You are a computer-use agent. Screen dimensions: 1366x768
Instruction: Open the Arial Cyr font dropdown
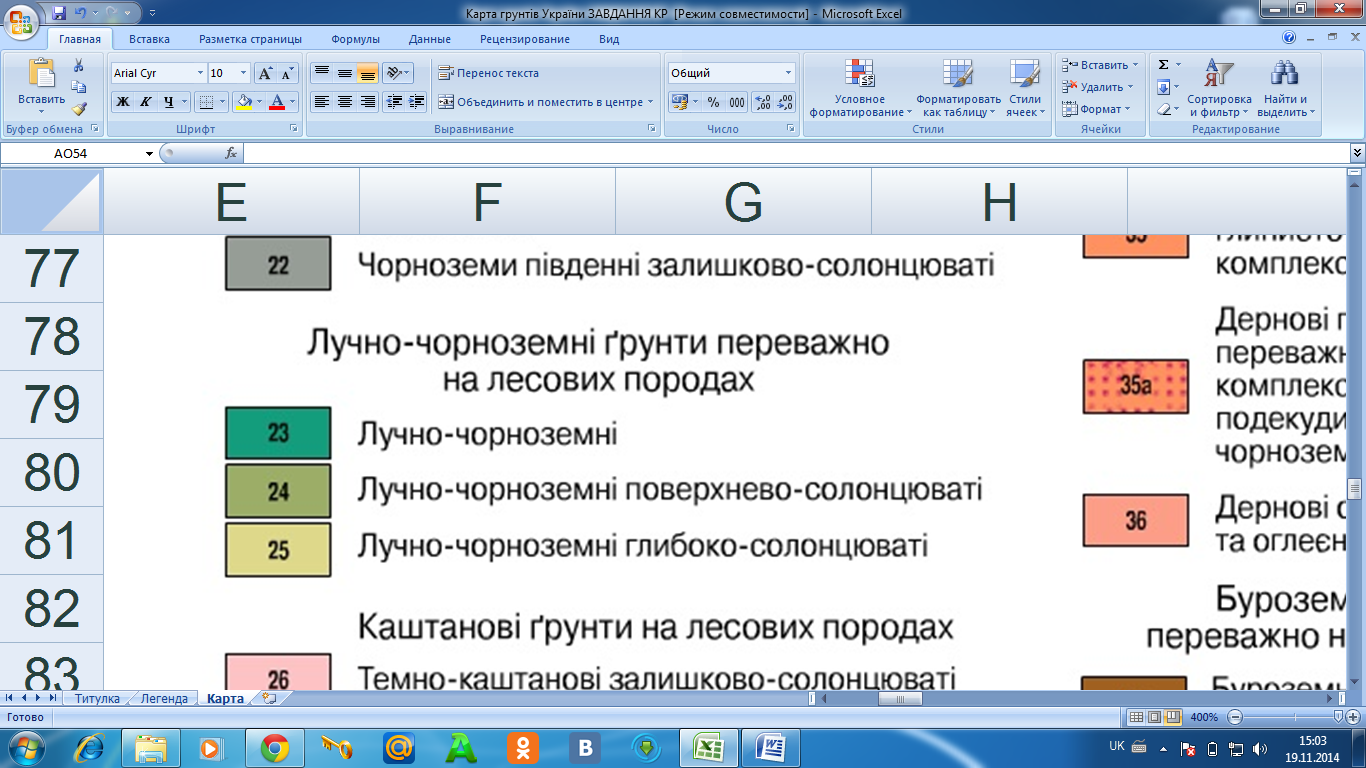[198, 73]
